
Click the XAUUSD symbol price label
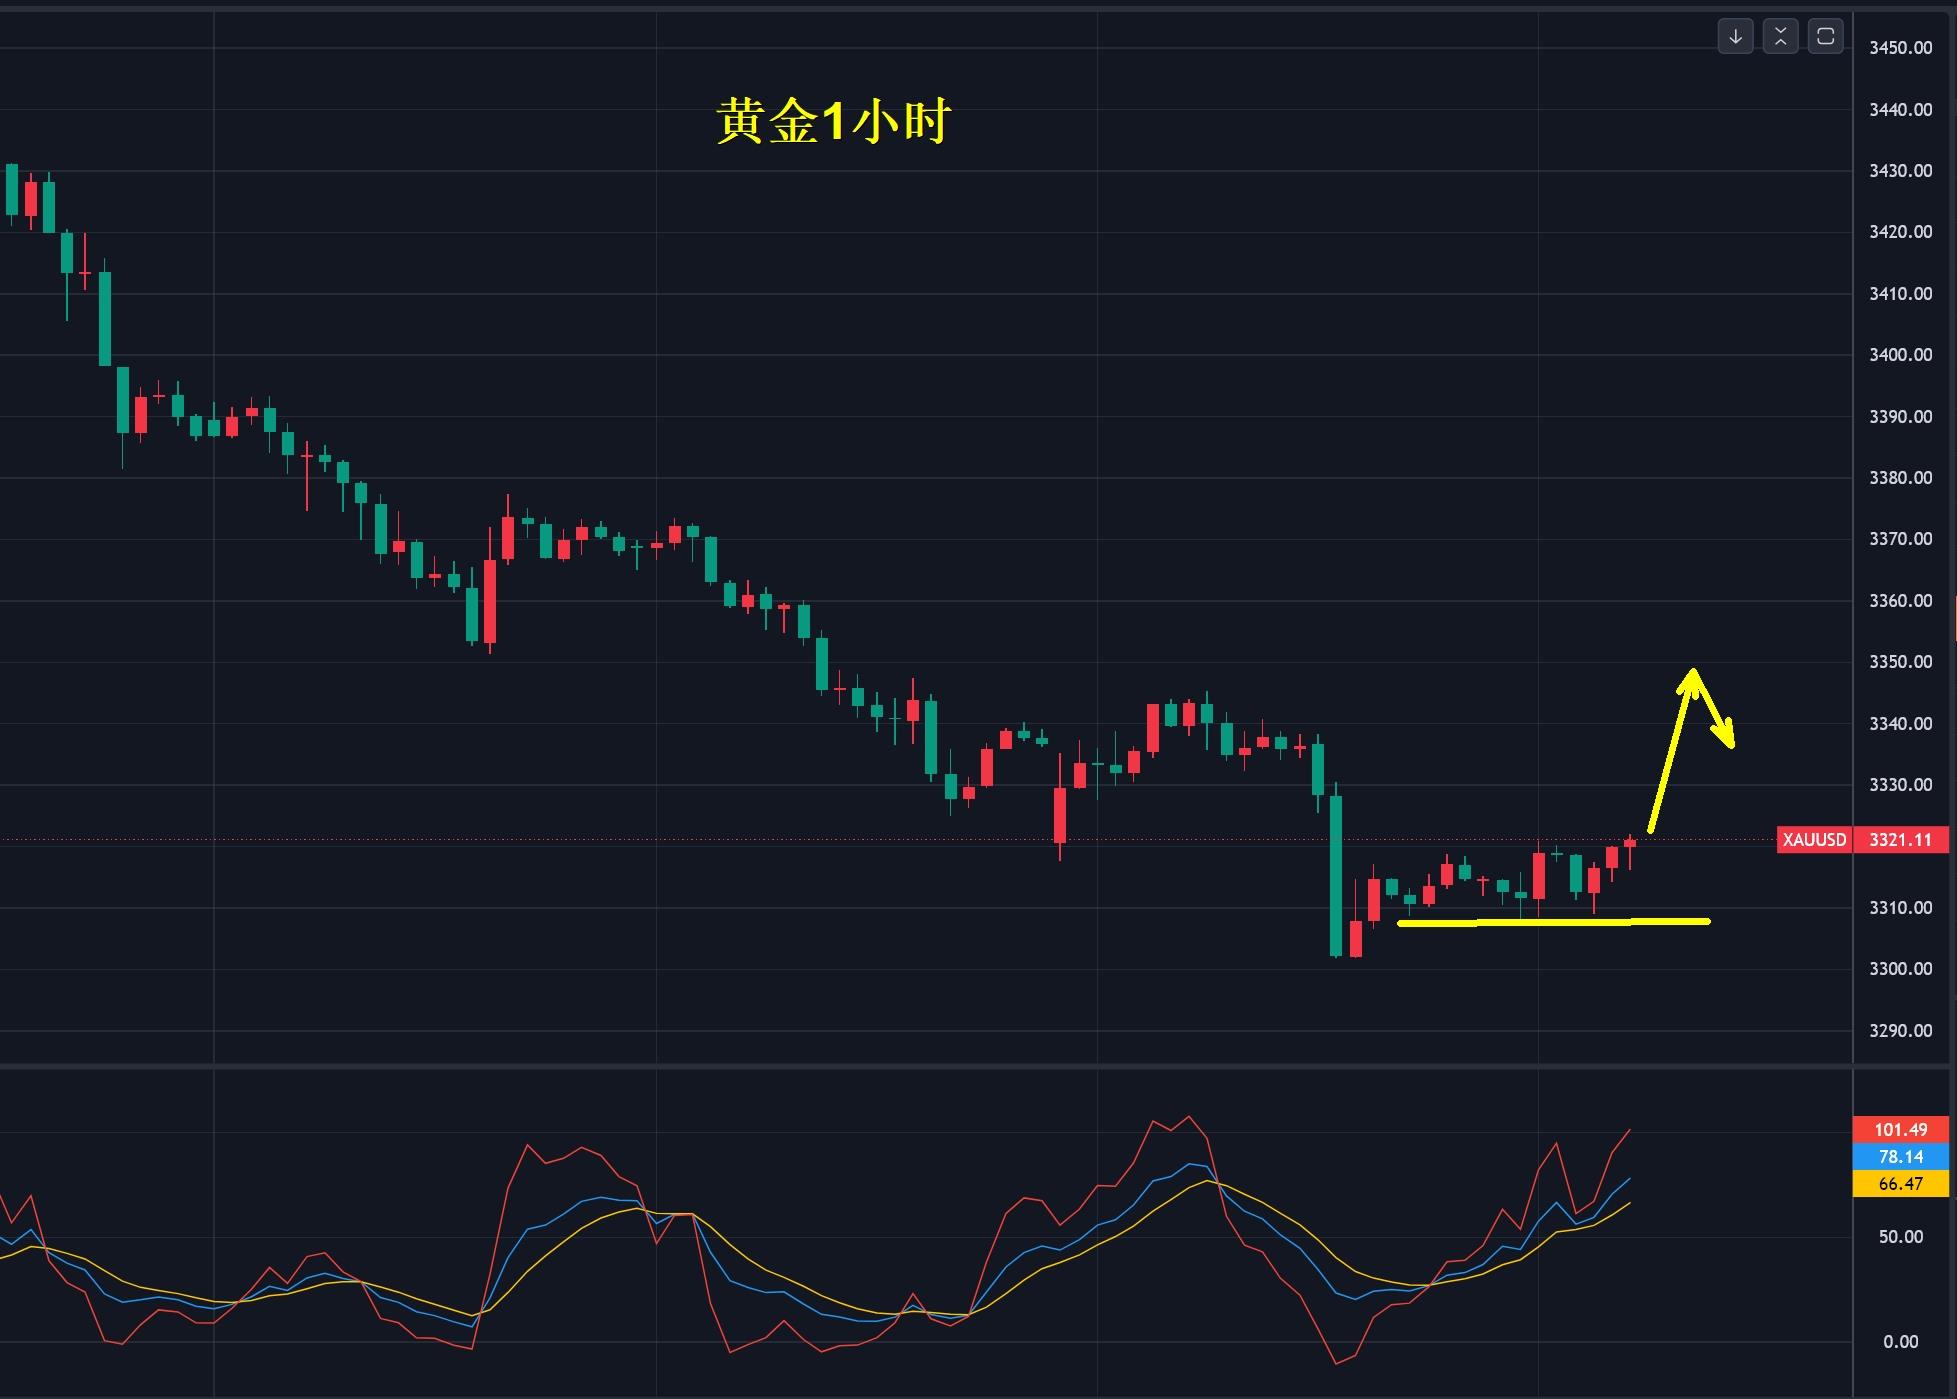tap(1814, 840)
